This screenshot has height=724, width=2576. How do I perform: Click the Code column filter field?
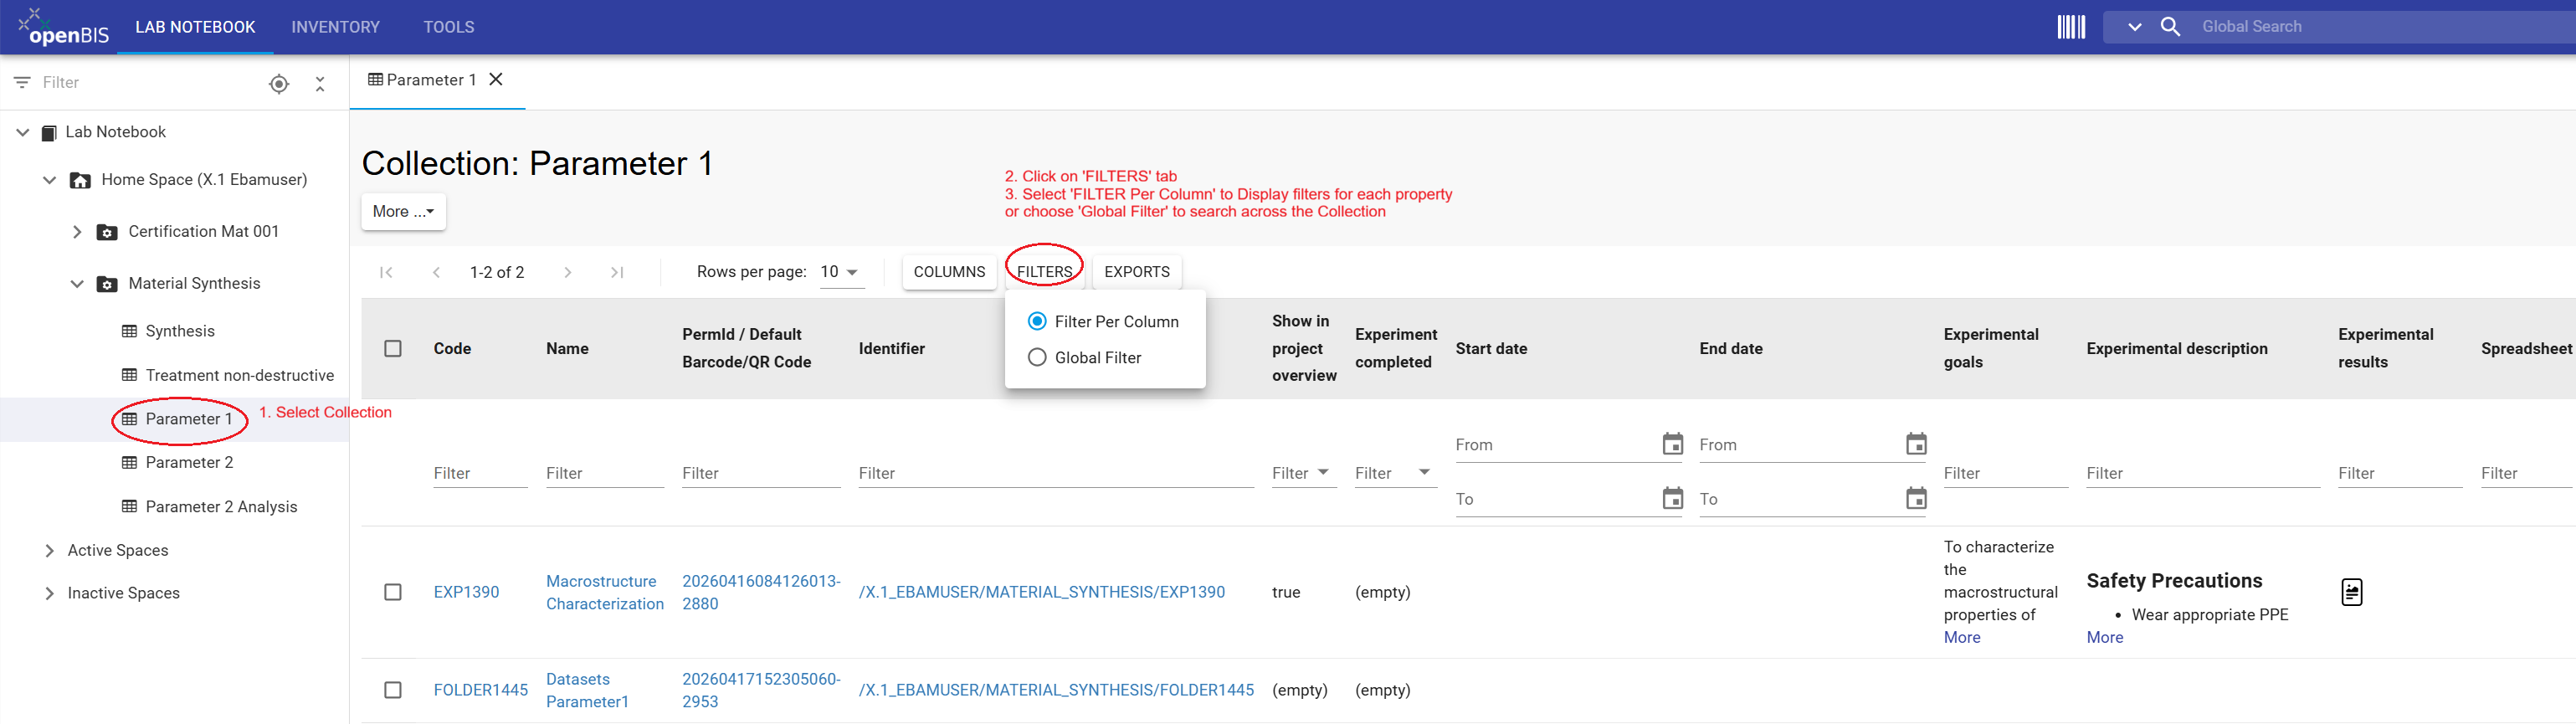[481, 473]
